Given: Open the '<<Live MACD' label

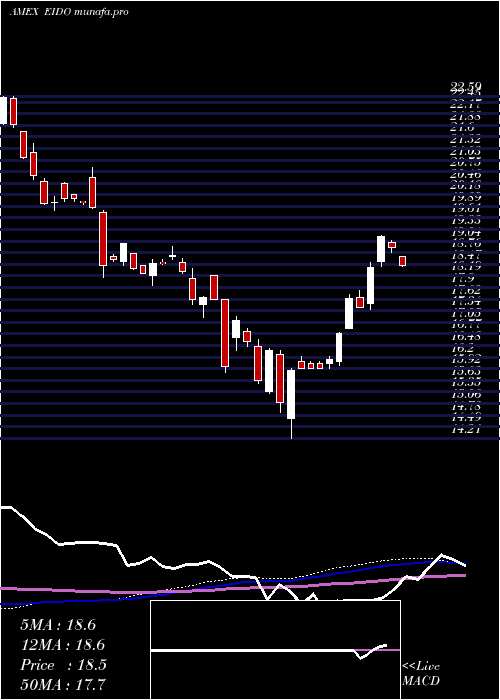Looking at the screenshot, I should click(x=421, y=674).
